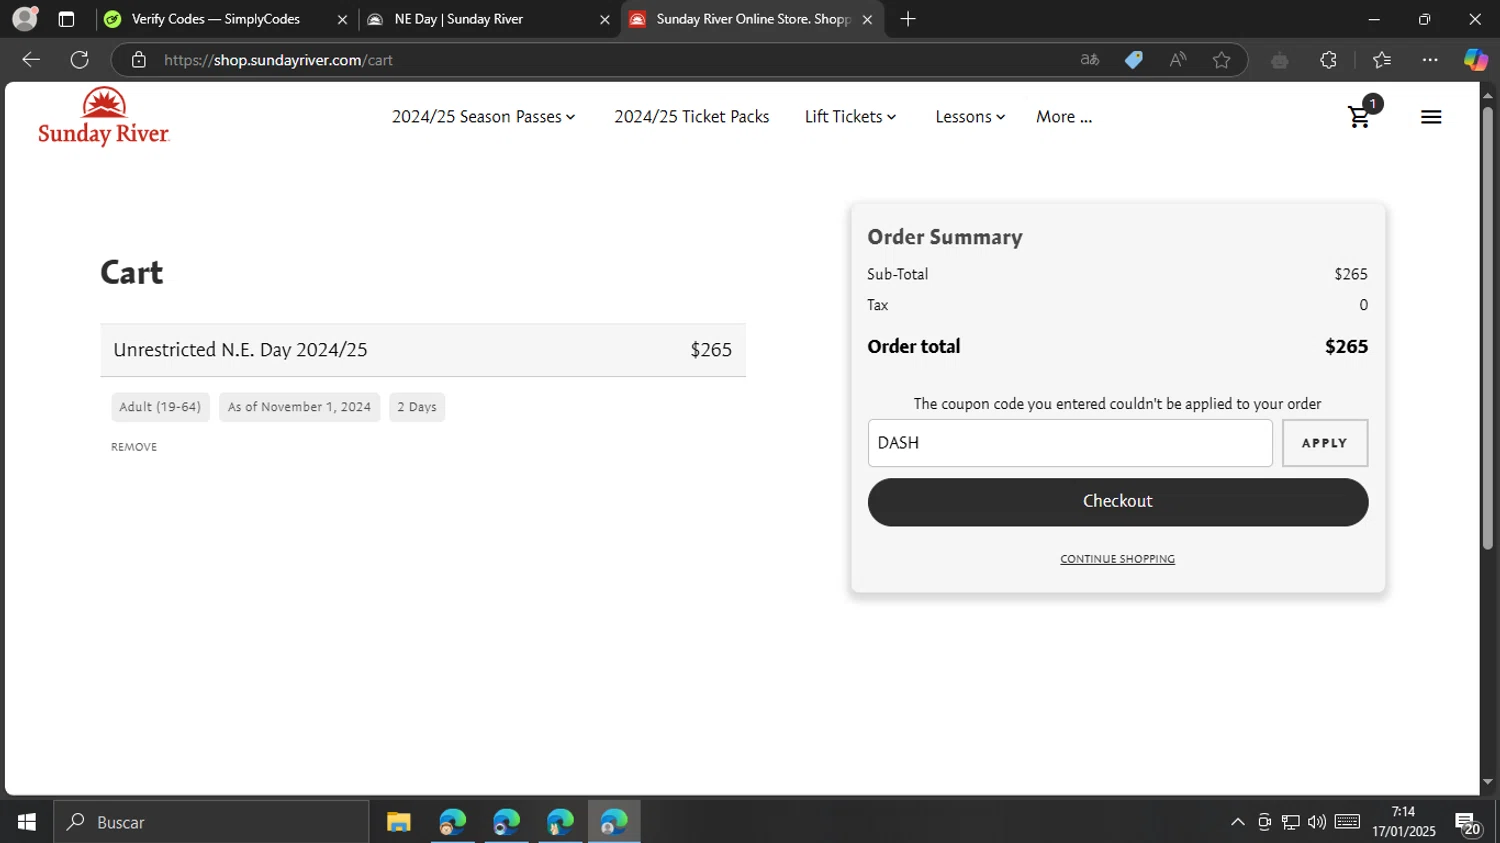This screenshot has width=1500, height=843.
Task: Open the volume control icon
Action: tap(1317, 822)
